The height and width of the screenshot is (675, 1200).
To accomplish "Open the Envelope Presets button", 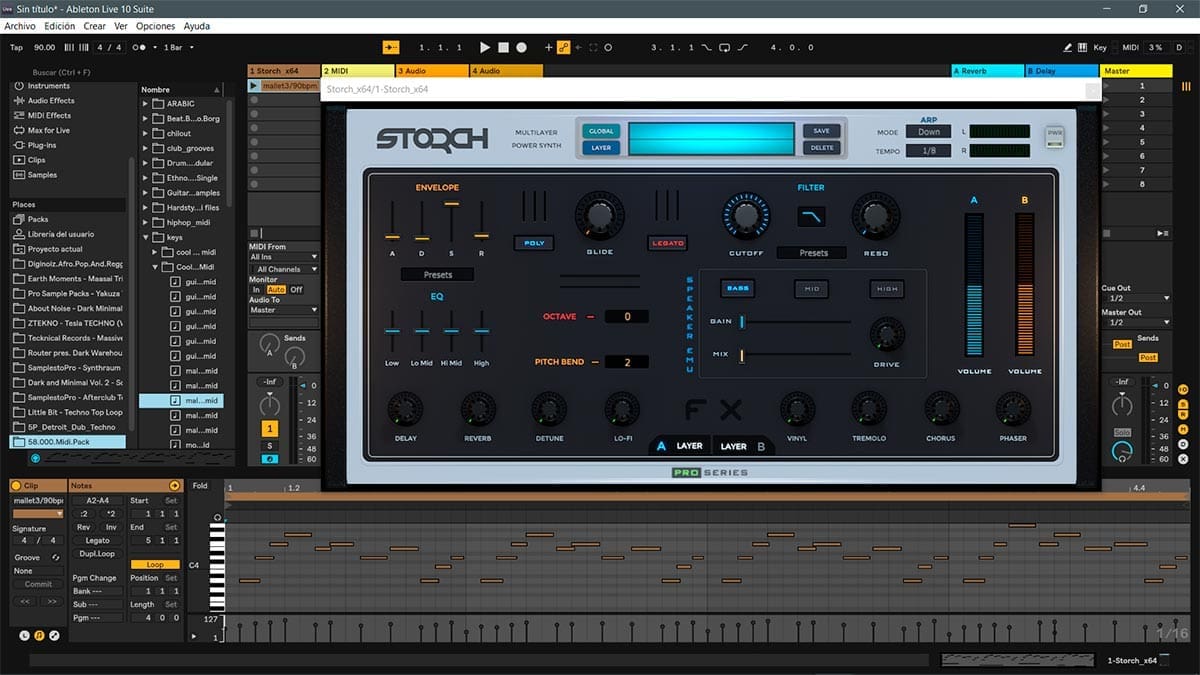I will pos(437,274).
